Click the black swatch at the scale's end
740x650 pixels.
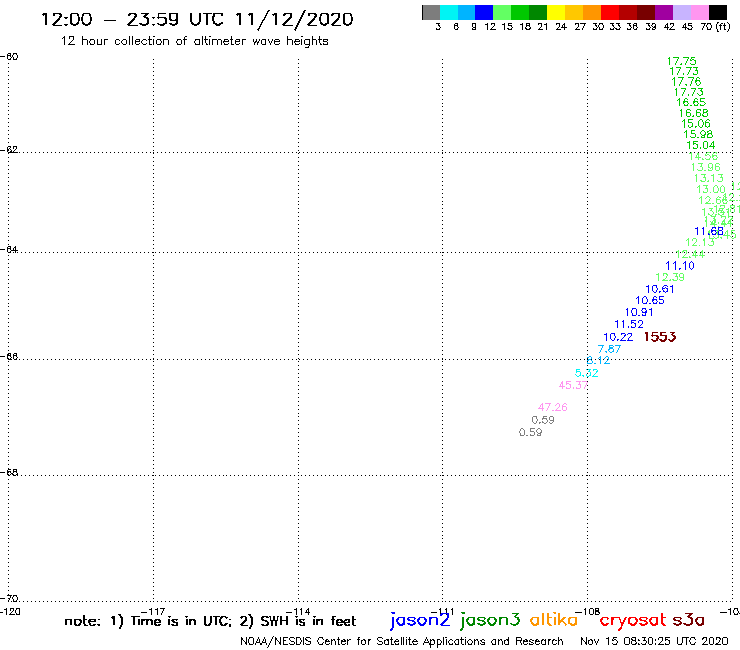point(718,12)
